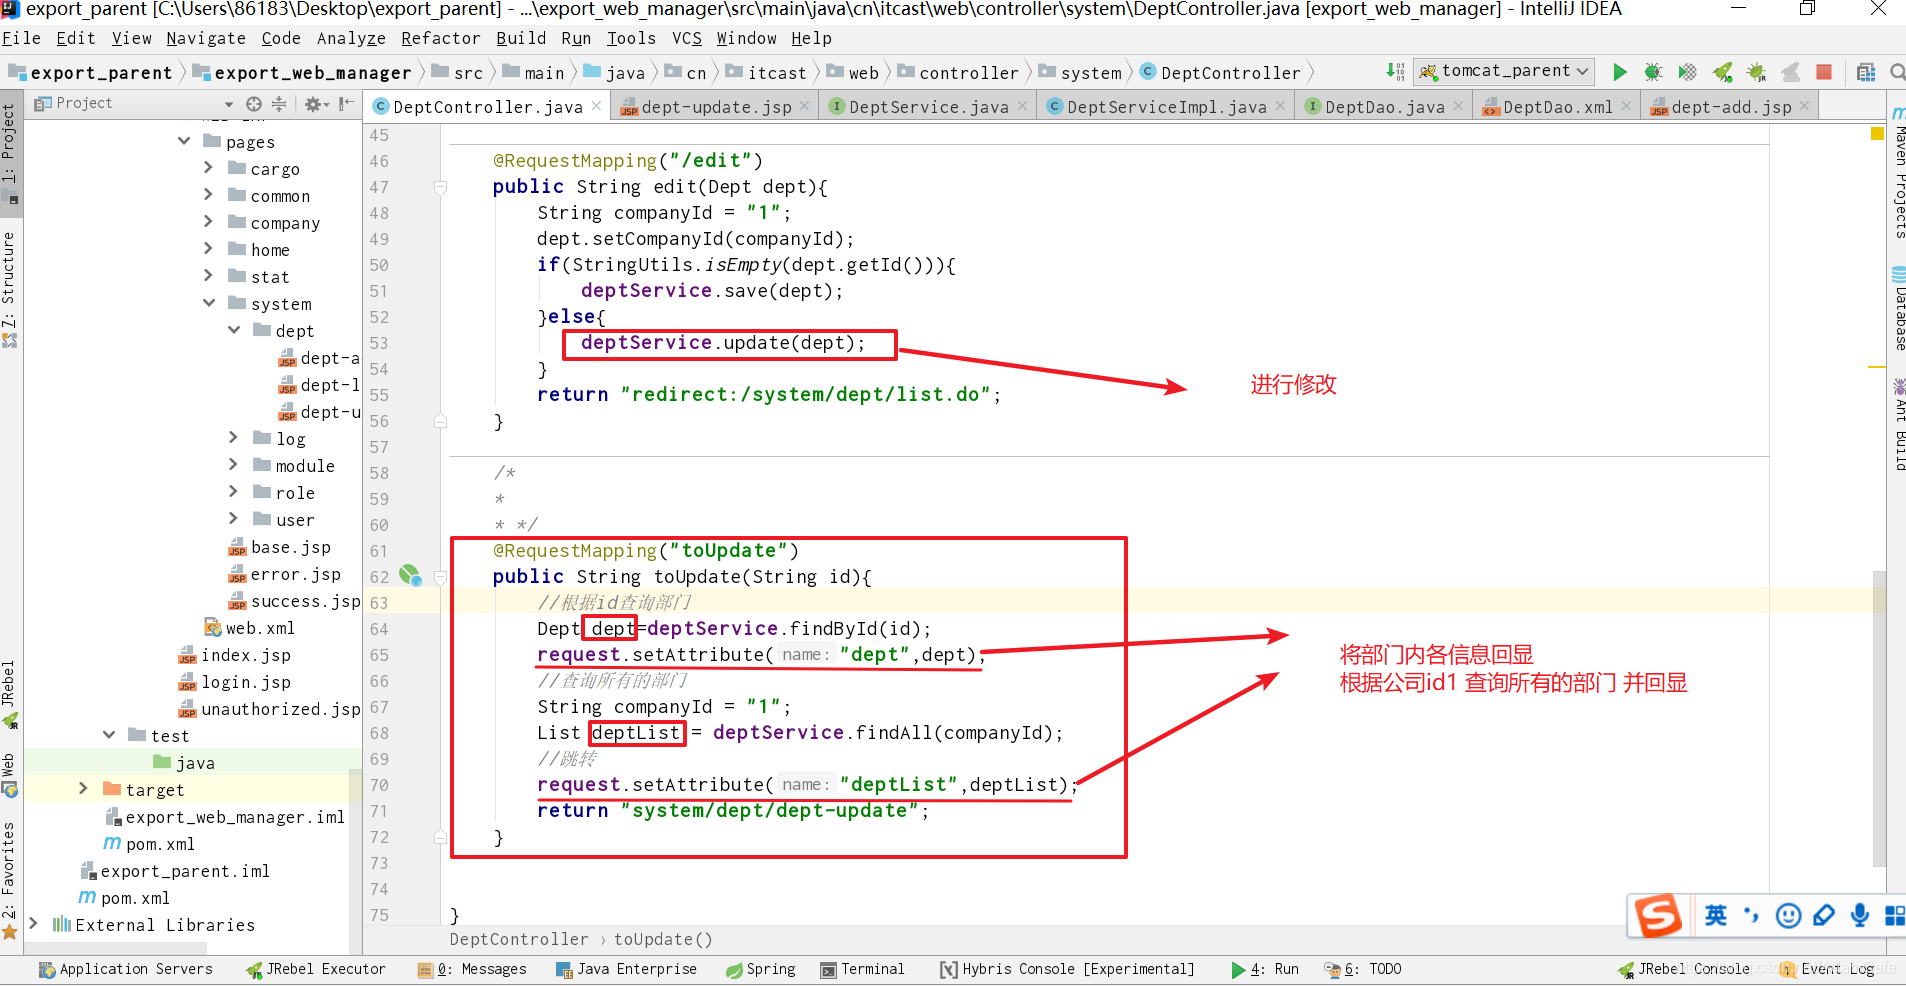
Task: Debug with JRebel bug icon
Action: (x=1756, y=72)
